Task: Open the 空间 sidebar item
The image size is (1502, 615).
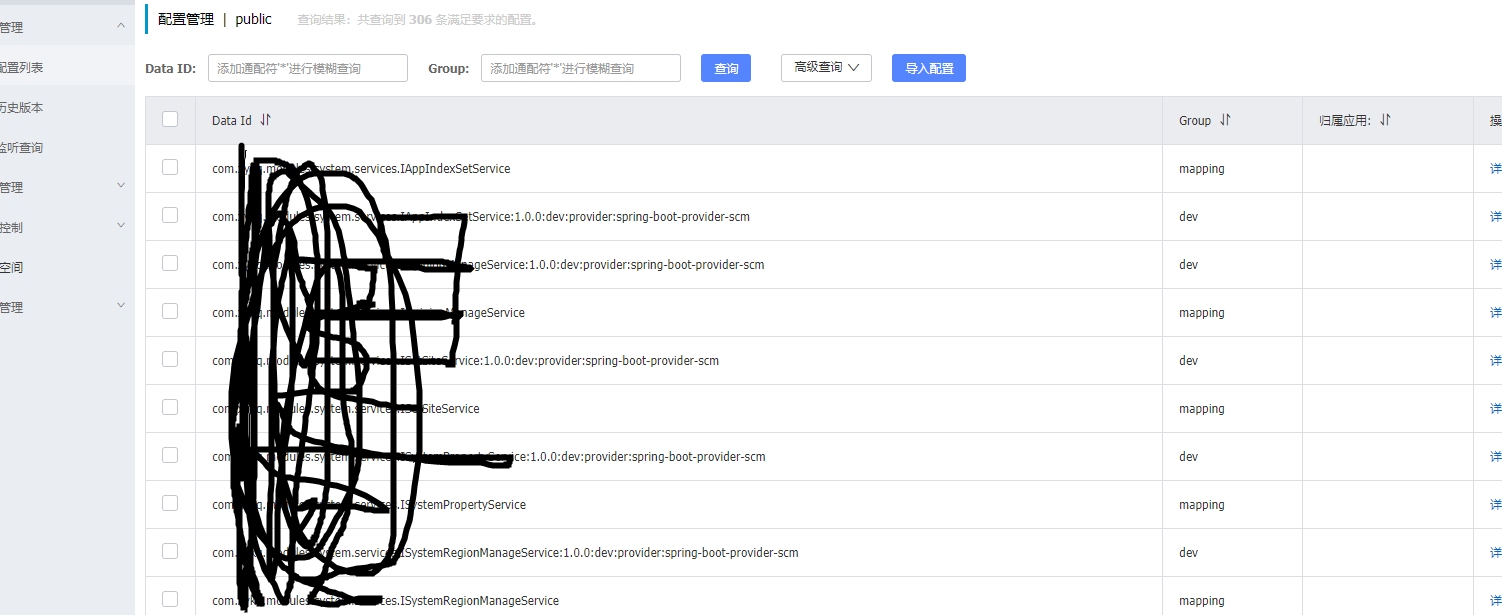Action: (12, 268)
